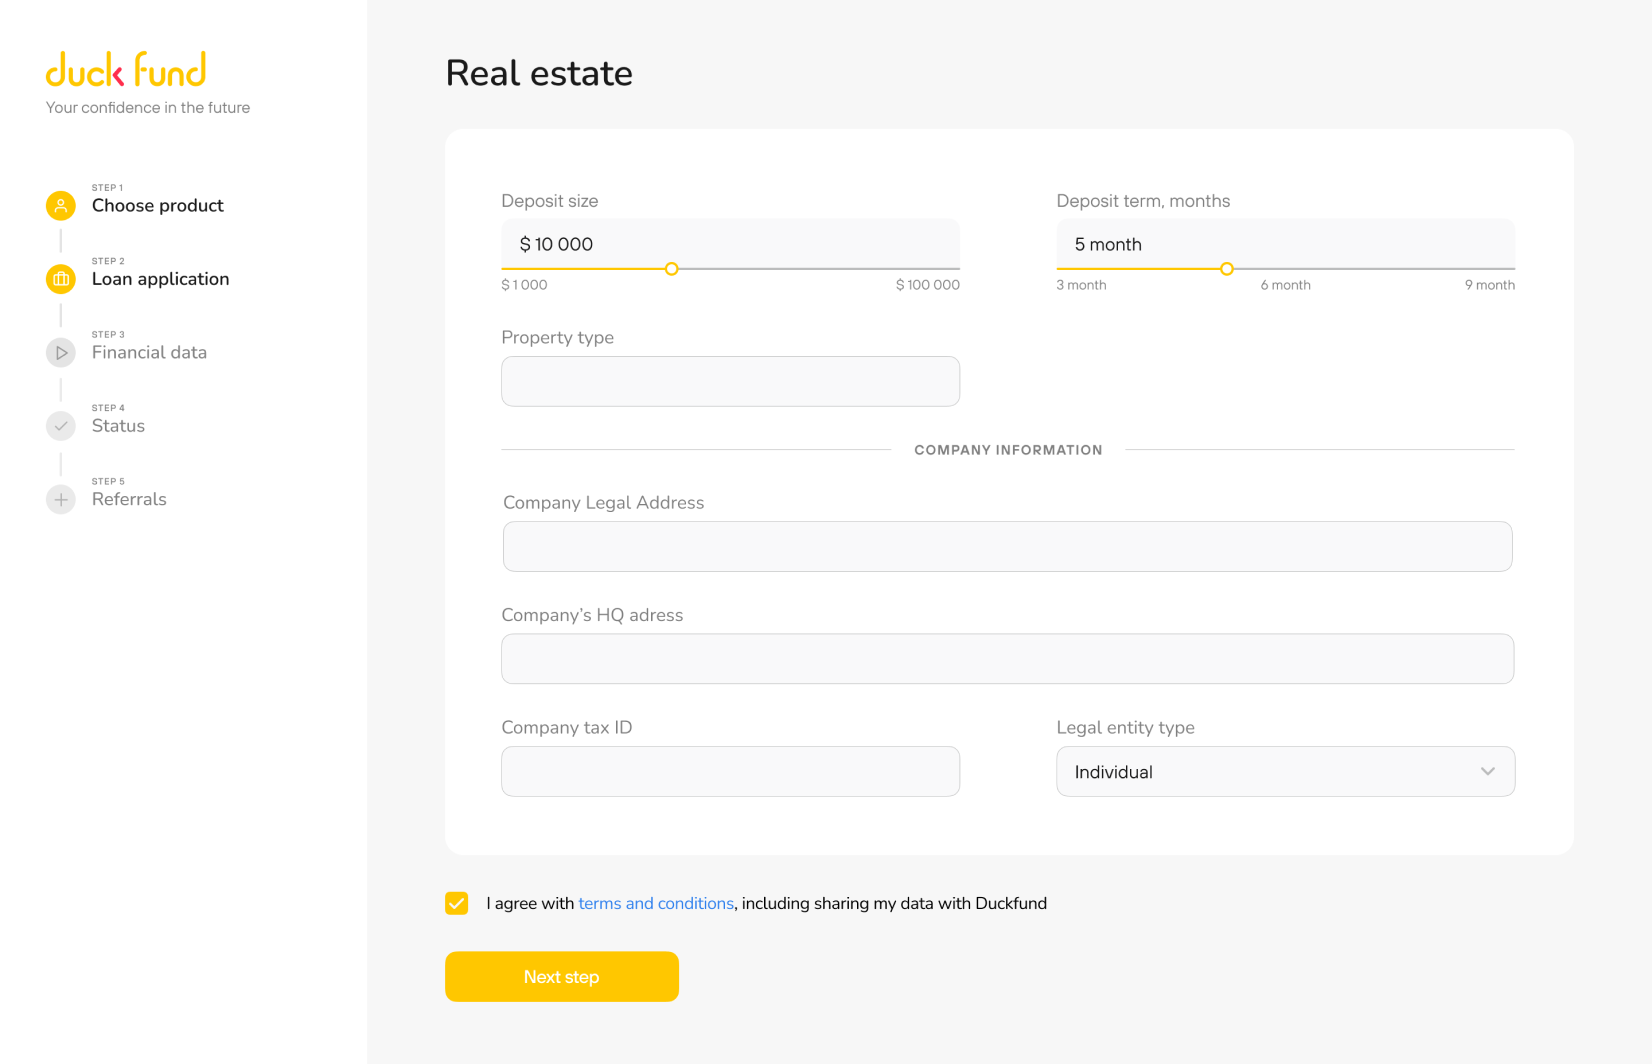The width and height of the screenshot is (1652, 1064).
Task: Click the duck fund logo
Action: [126, 68]
